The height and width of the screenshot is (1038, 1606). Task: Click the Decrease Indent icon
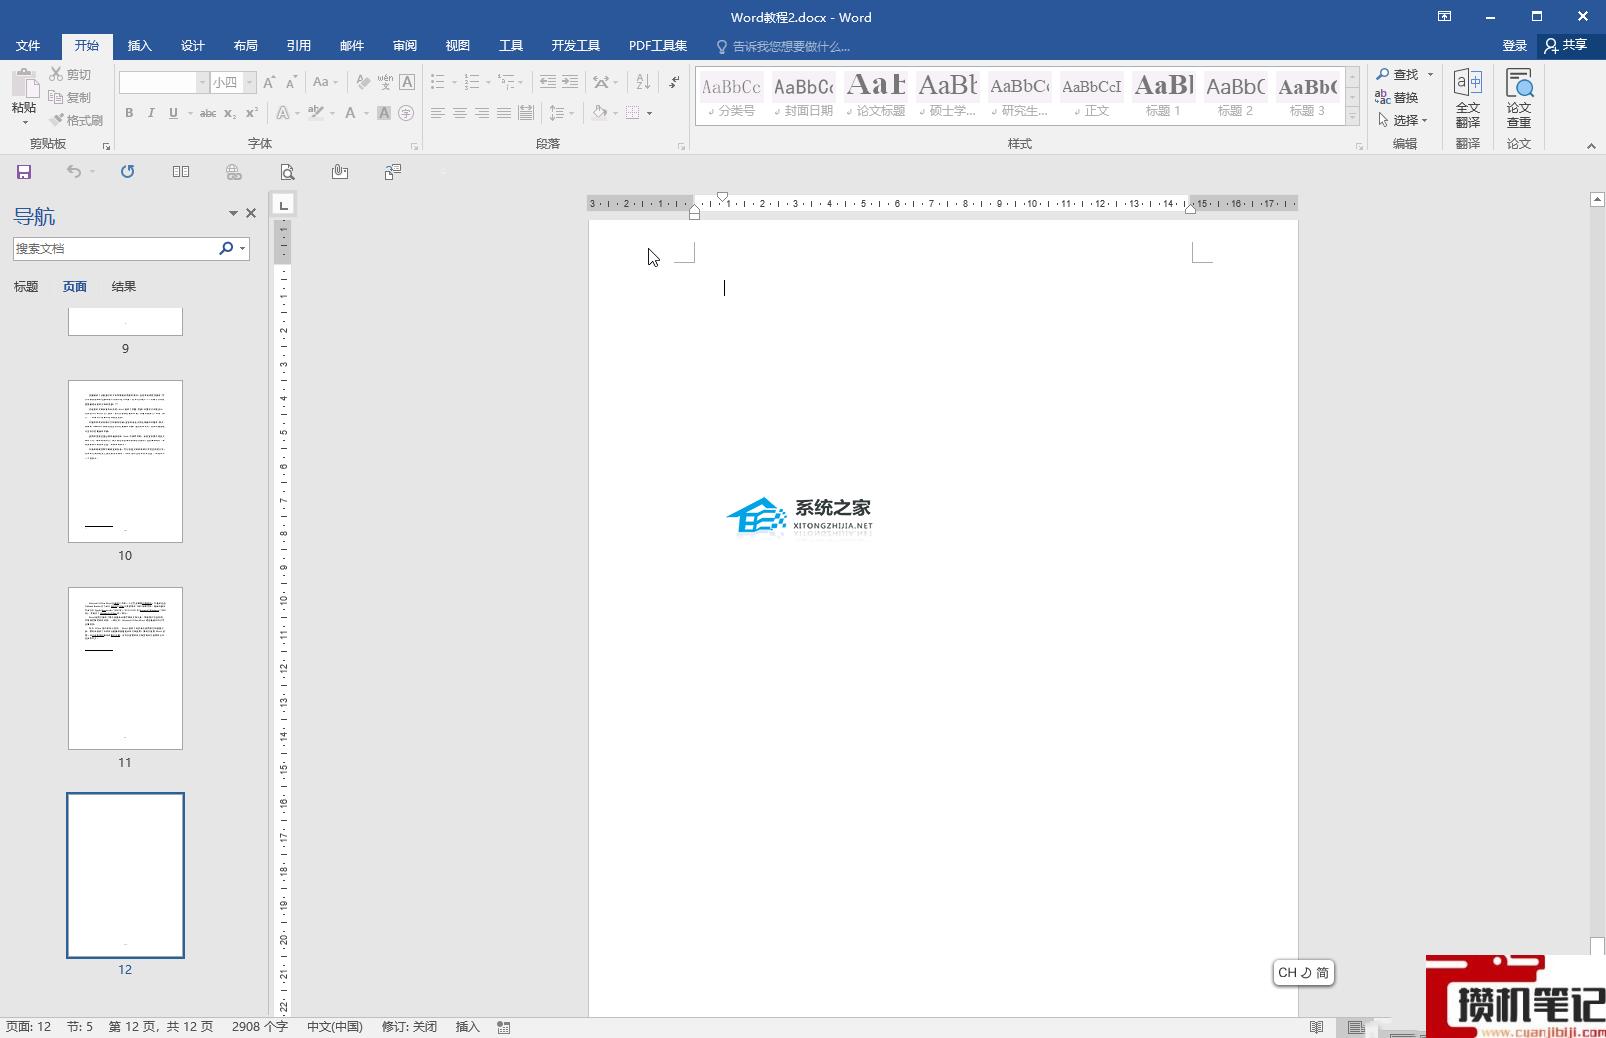click(x=548, y=82)
